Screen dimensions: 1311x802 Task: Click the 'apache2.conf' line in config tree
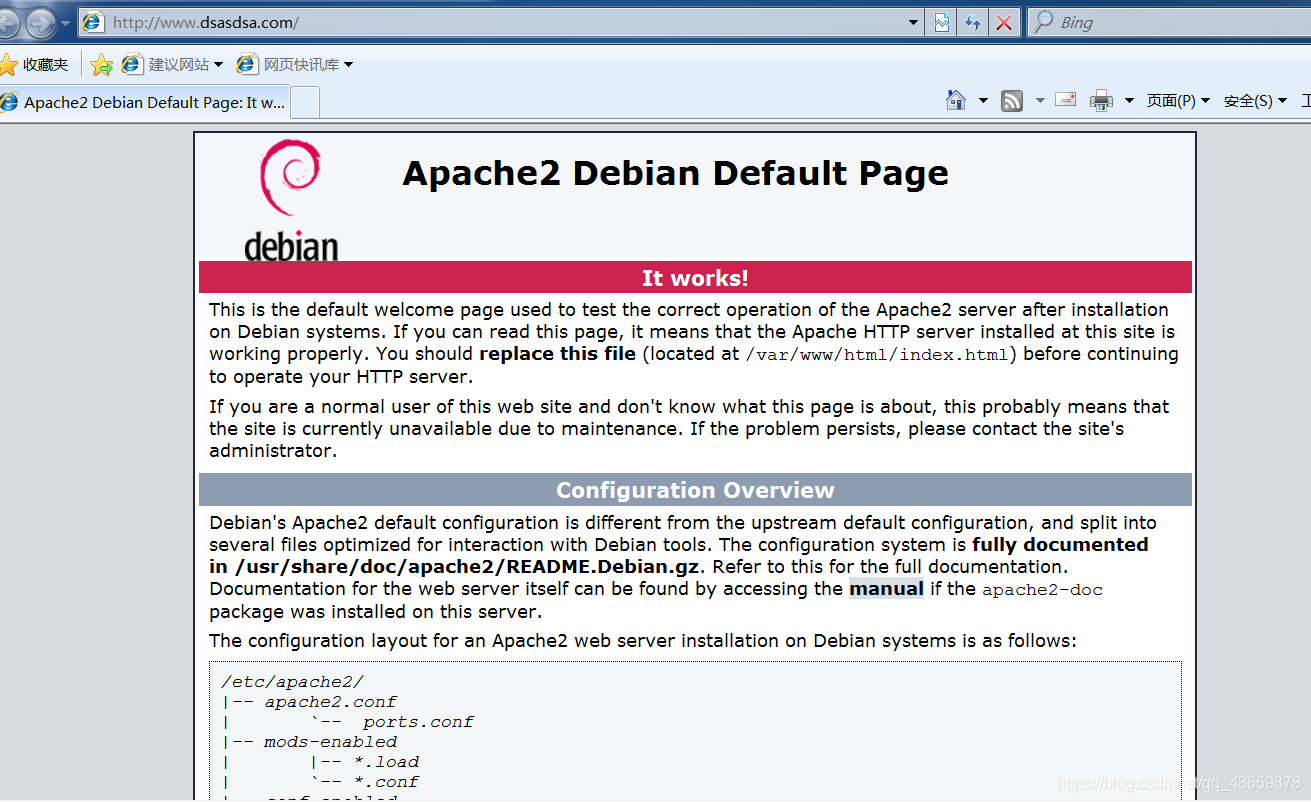pyautogui.click(x=330, y=702)
